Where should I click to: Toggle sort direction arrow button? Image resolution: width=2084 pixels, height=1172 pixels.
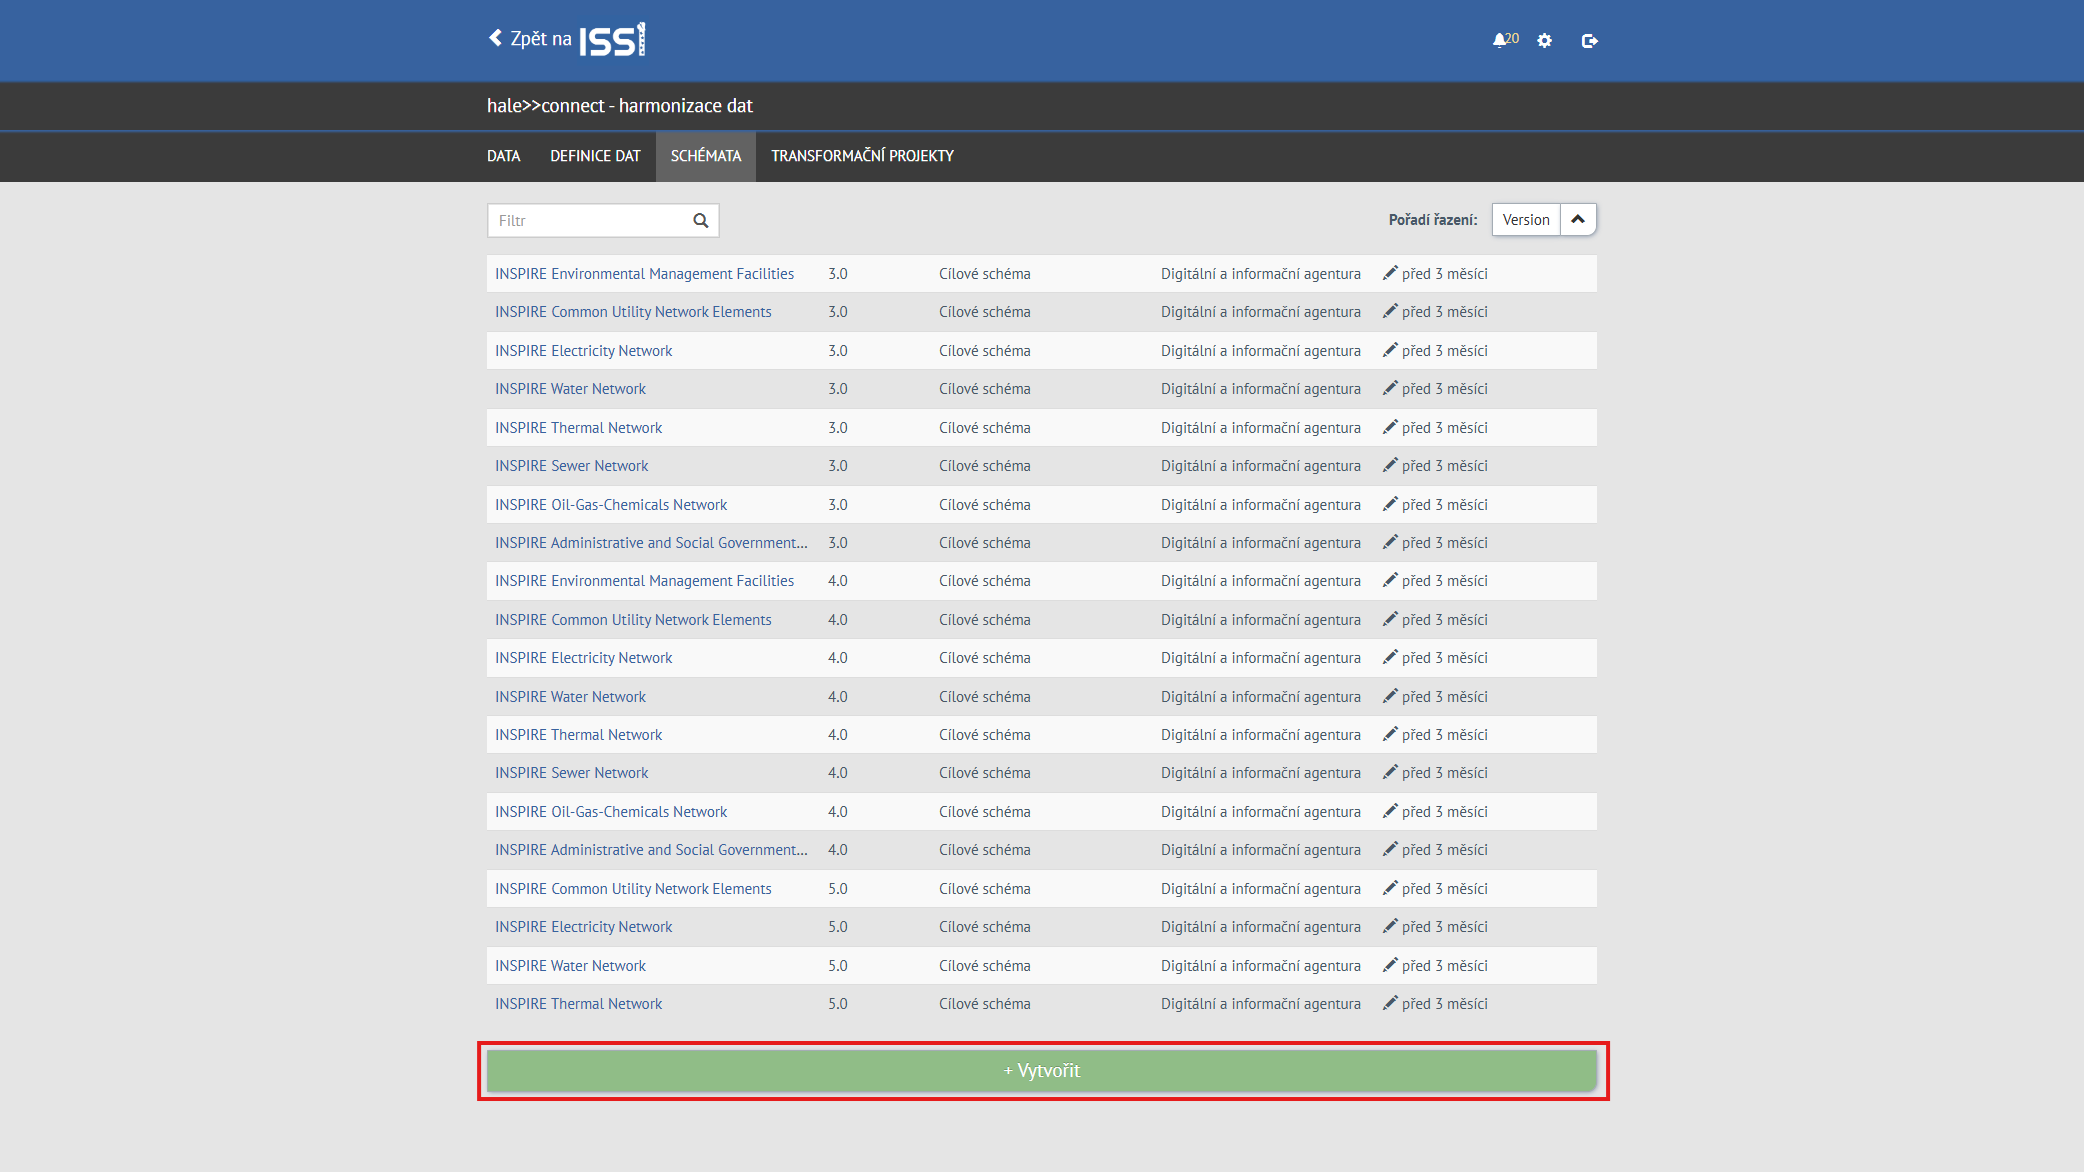(1578, 220)
